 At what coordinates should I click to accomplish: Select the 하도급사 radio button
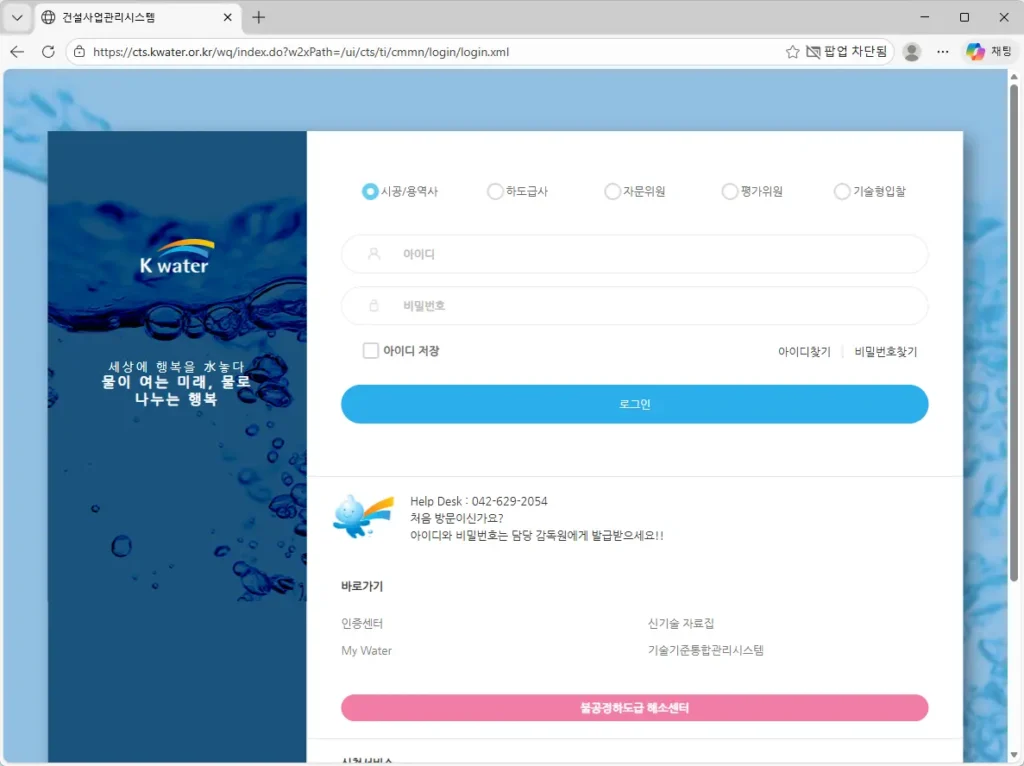click(x=495, y=191)
